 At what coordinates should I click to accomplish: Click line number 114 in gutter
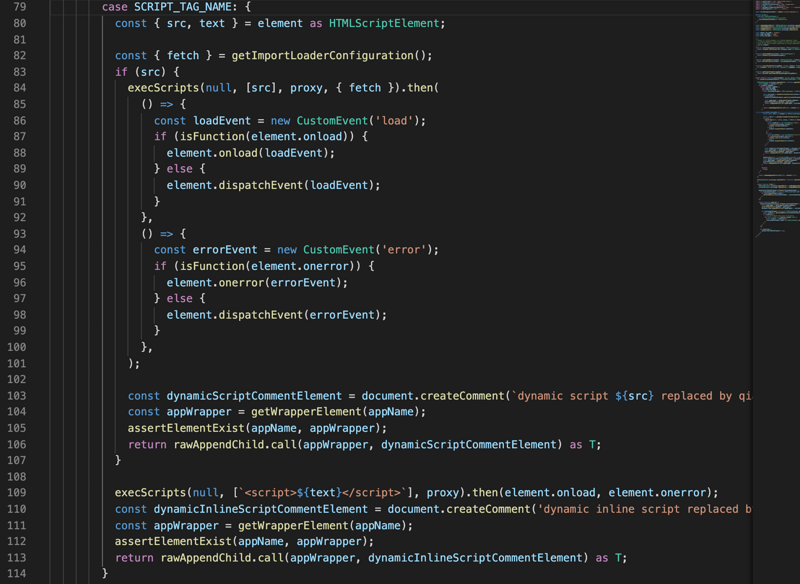(16, 573)
